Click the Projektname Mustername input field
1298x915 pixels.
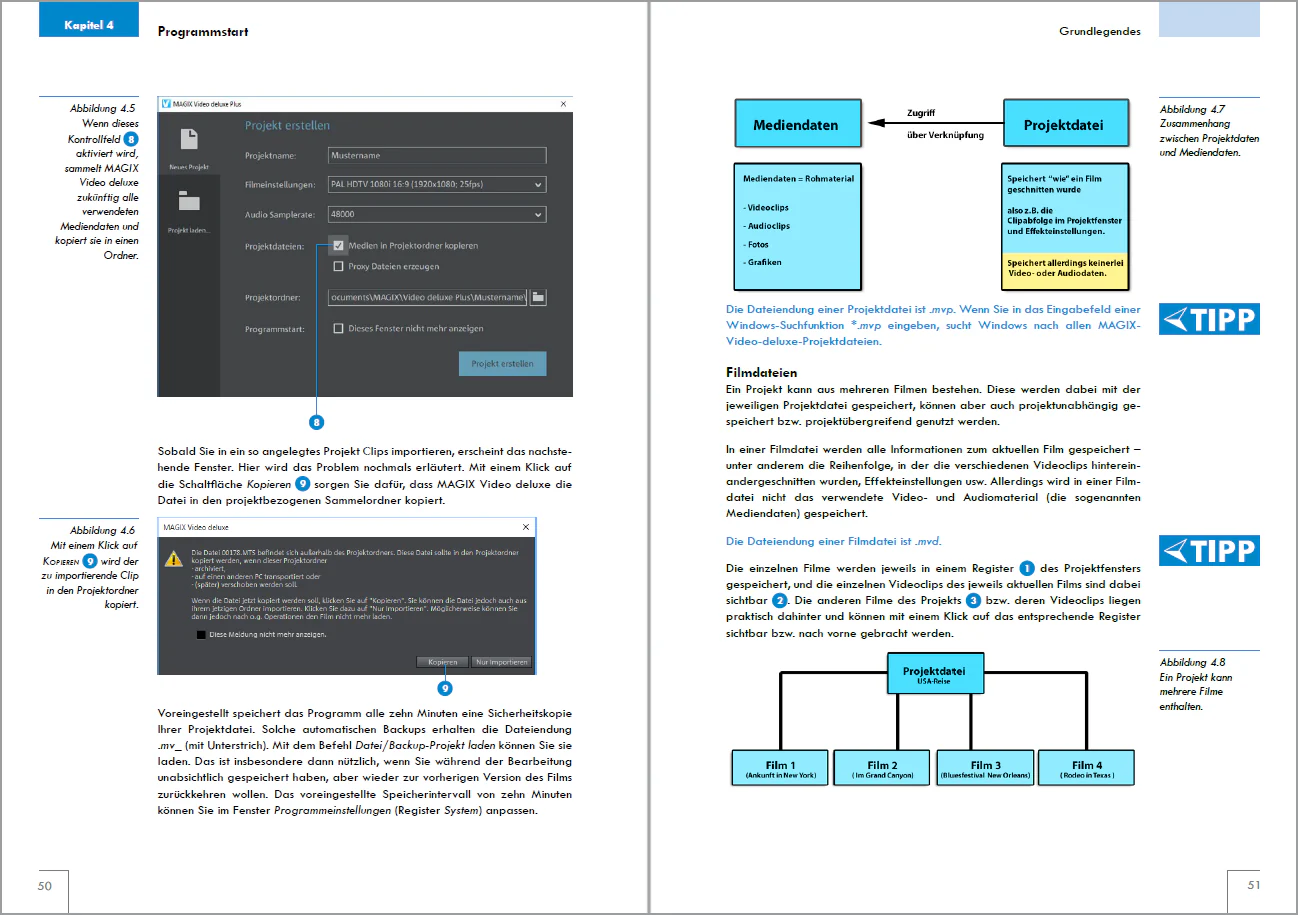(x=437, y=155)
